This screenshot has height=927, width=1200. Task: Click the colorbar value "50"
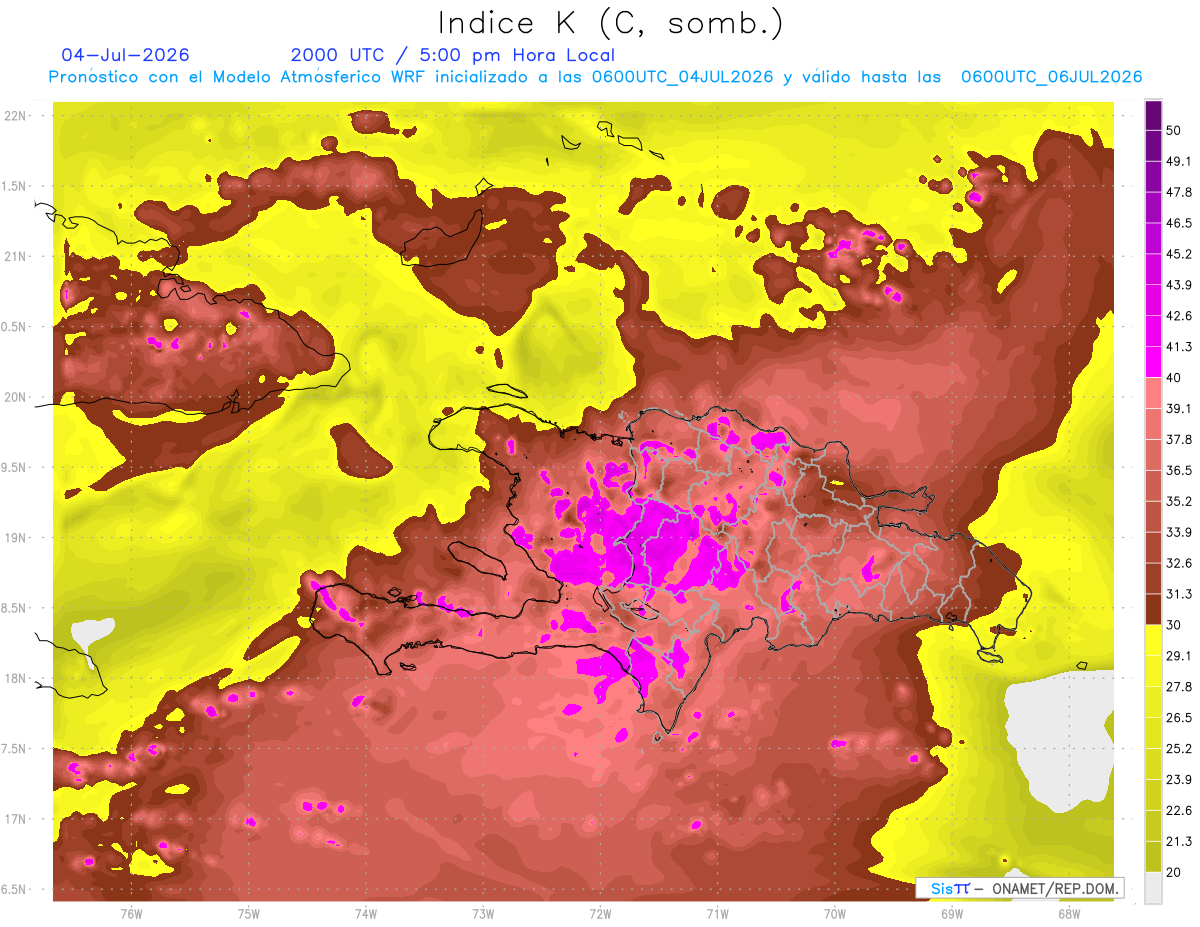[x=1176, y=132]
